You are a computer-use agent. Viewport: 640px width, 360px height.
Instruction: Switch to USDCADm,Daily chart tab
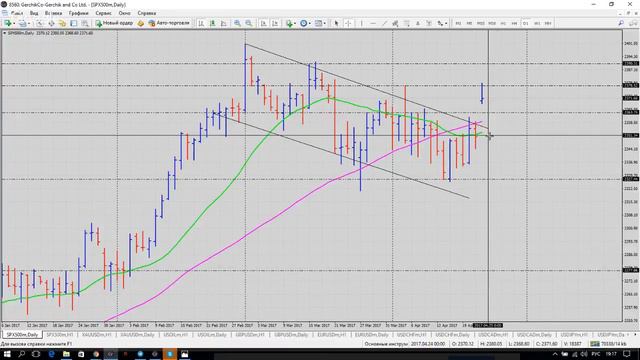(534, 335)
